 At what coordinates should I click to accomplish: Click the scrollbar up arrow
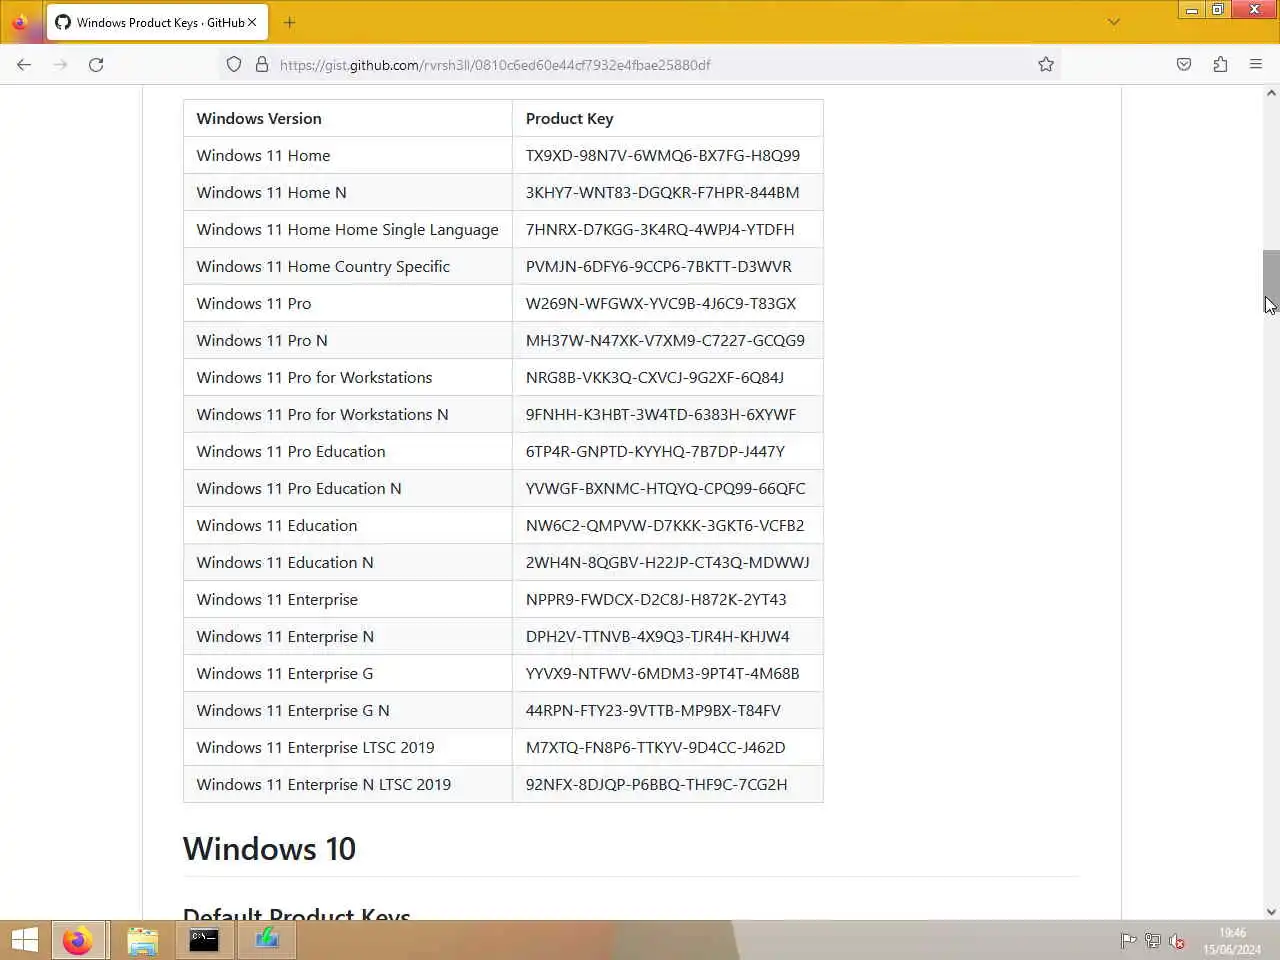coord(1271,93)
